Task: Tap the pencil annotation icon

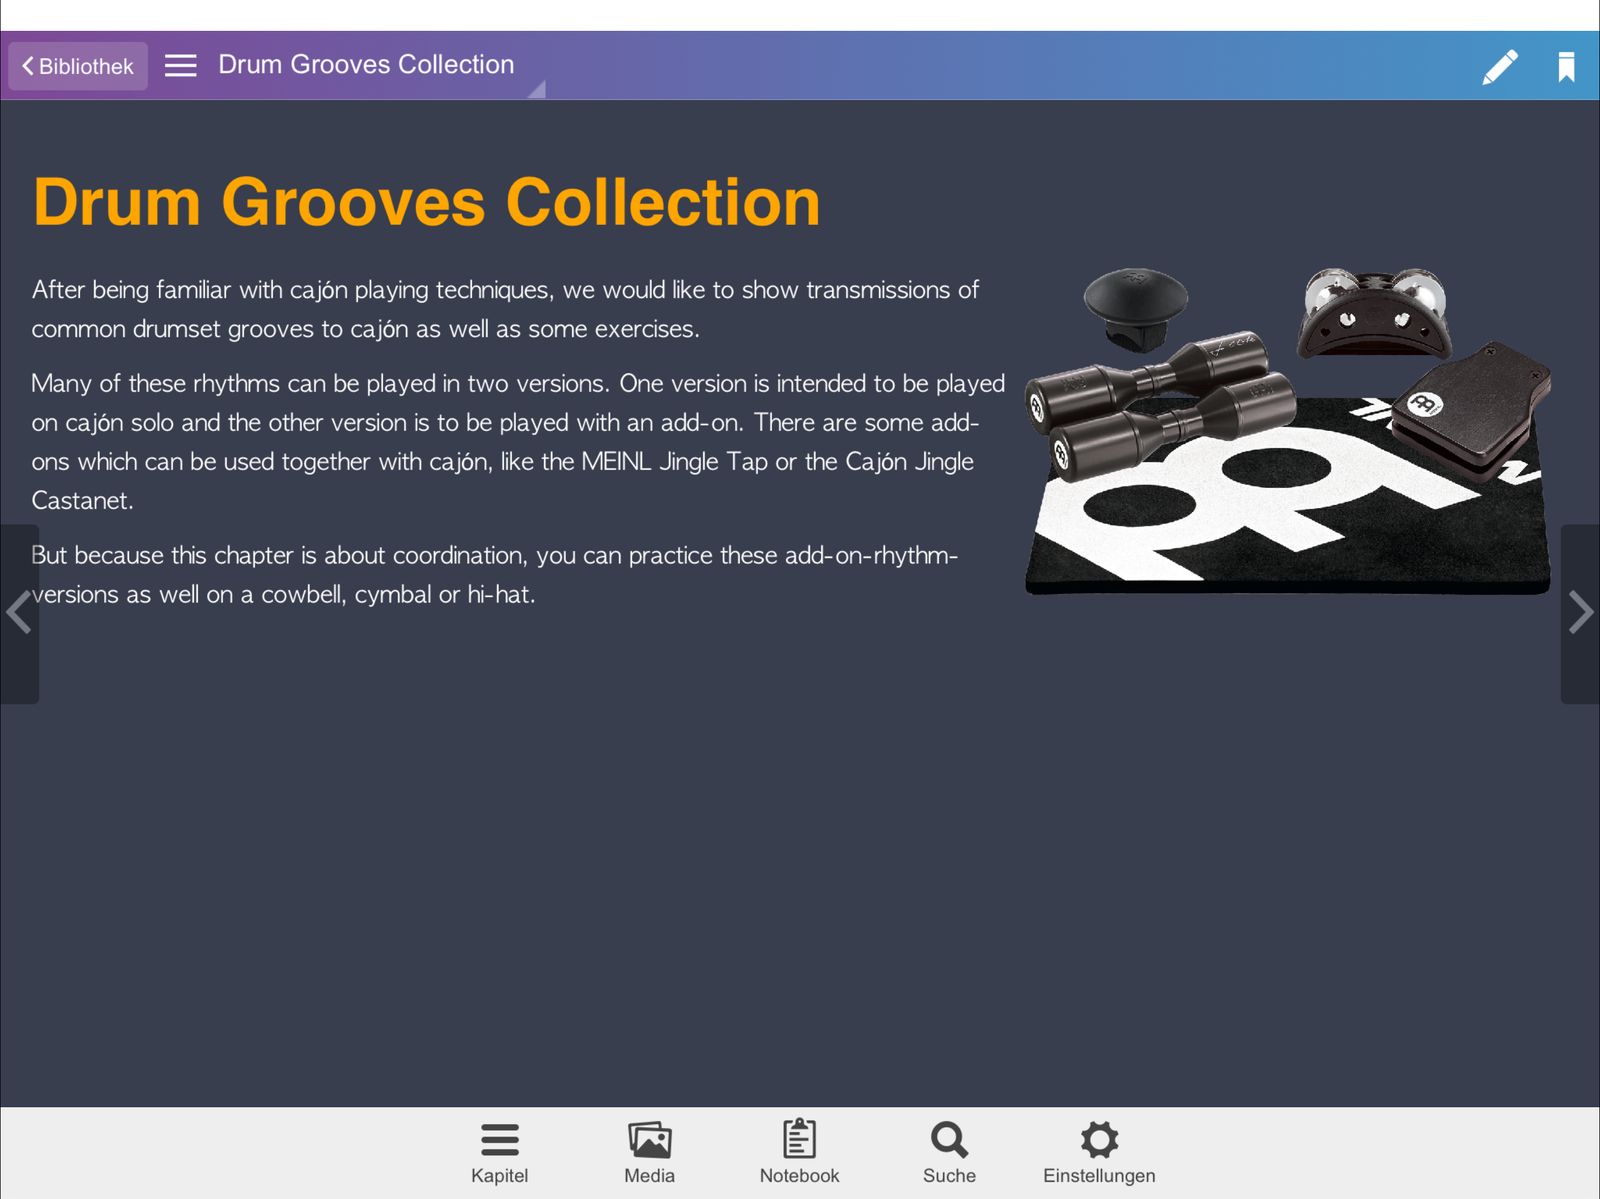Action: coord(1499,67)
